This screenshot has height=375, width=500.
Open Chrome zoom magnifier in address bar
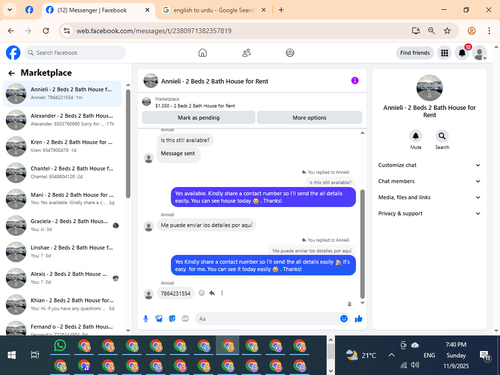(431, 31)
